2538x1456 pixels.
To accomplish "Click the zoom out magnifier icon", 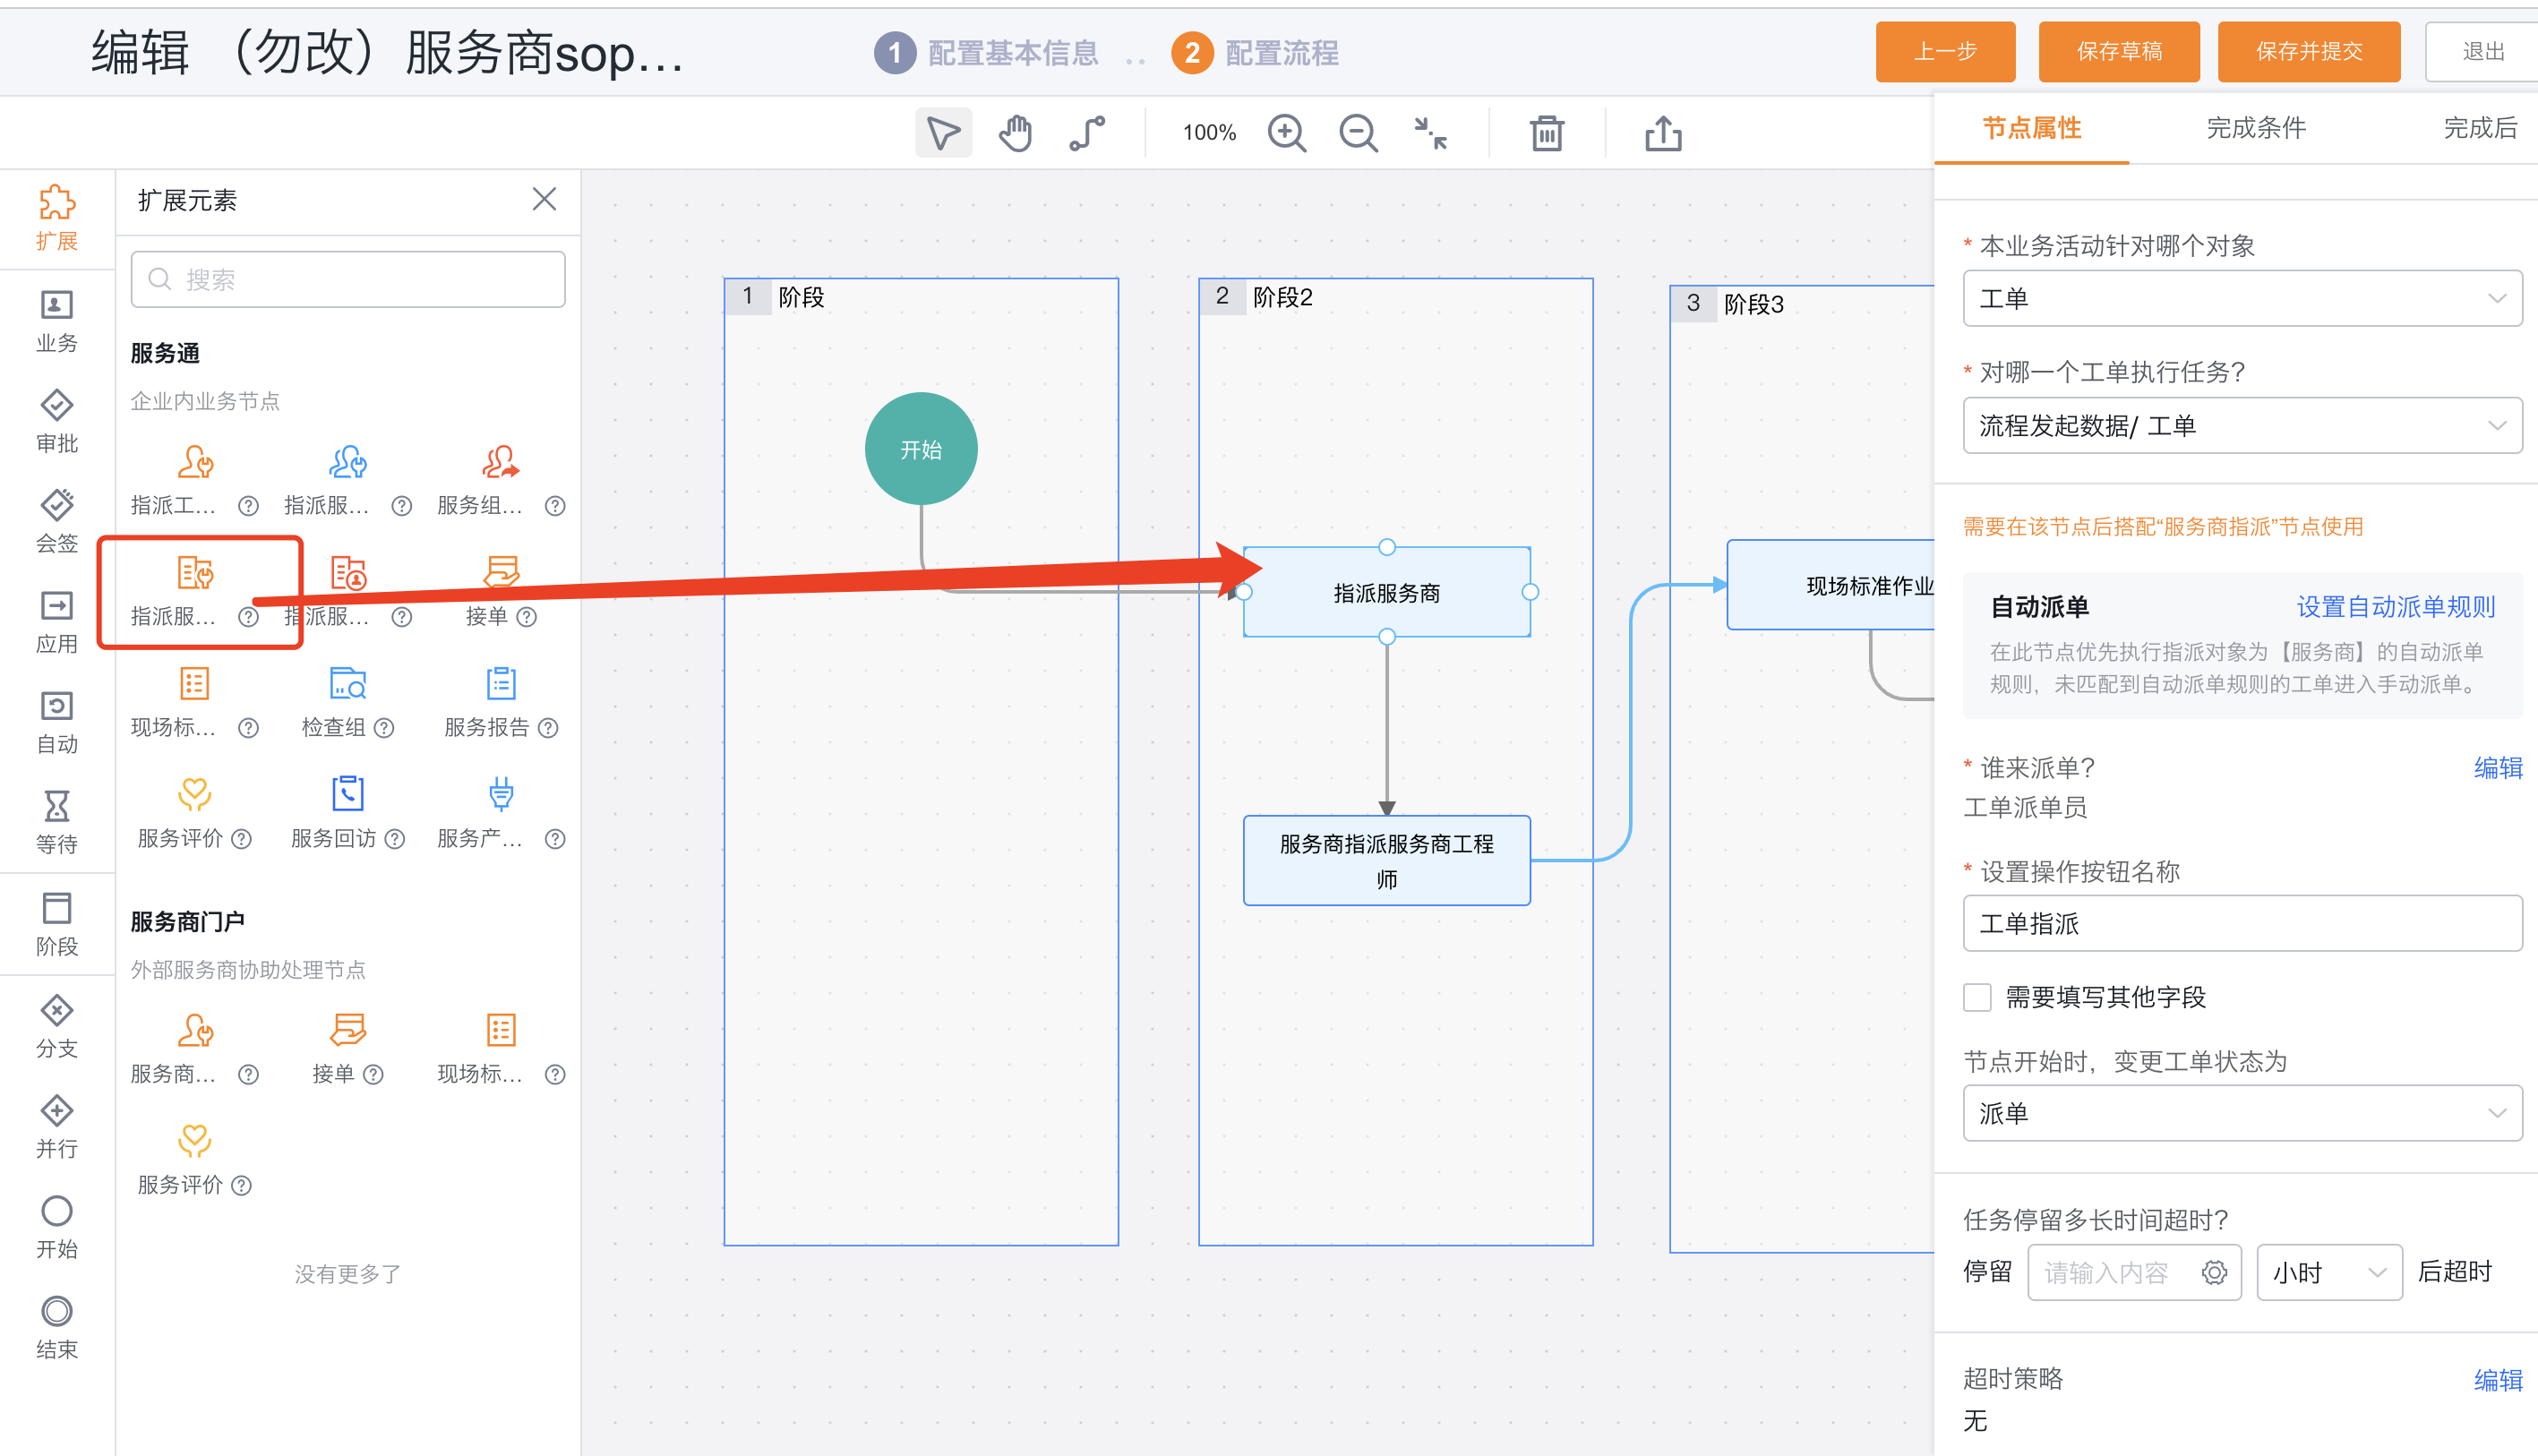I will point(1358,133).
